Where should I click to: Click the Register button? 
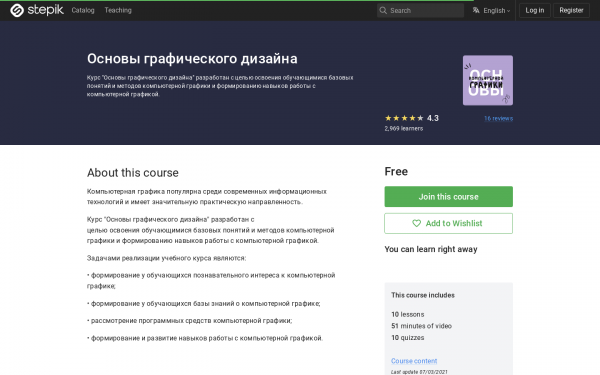571,10
